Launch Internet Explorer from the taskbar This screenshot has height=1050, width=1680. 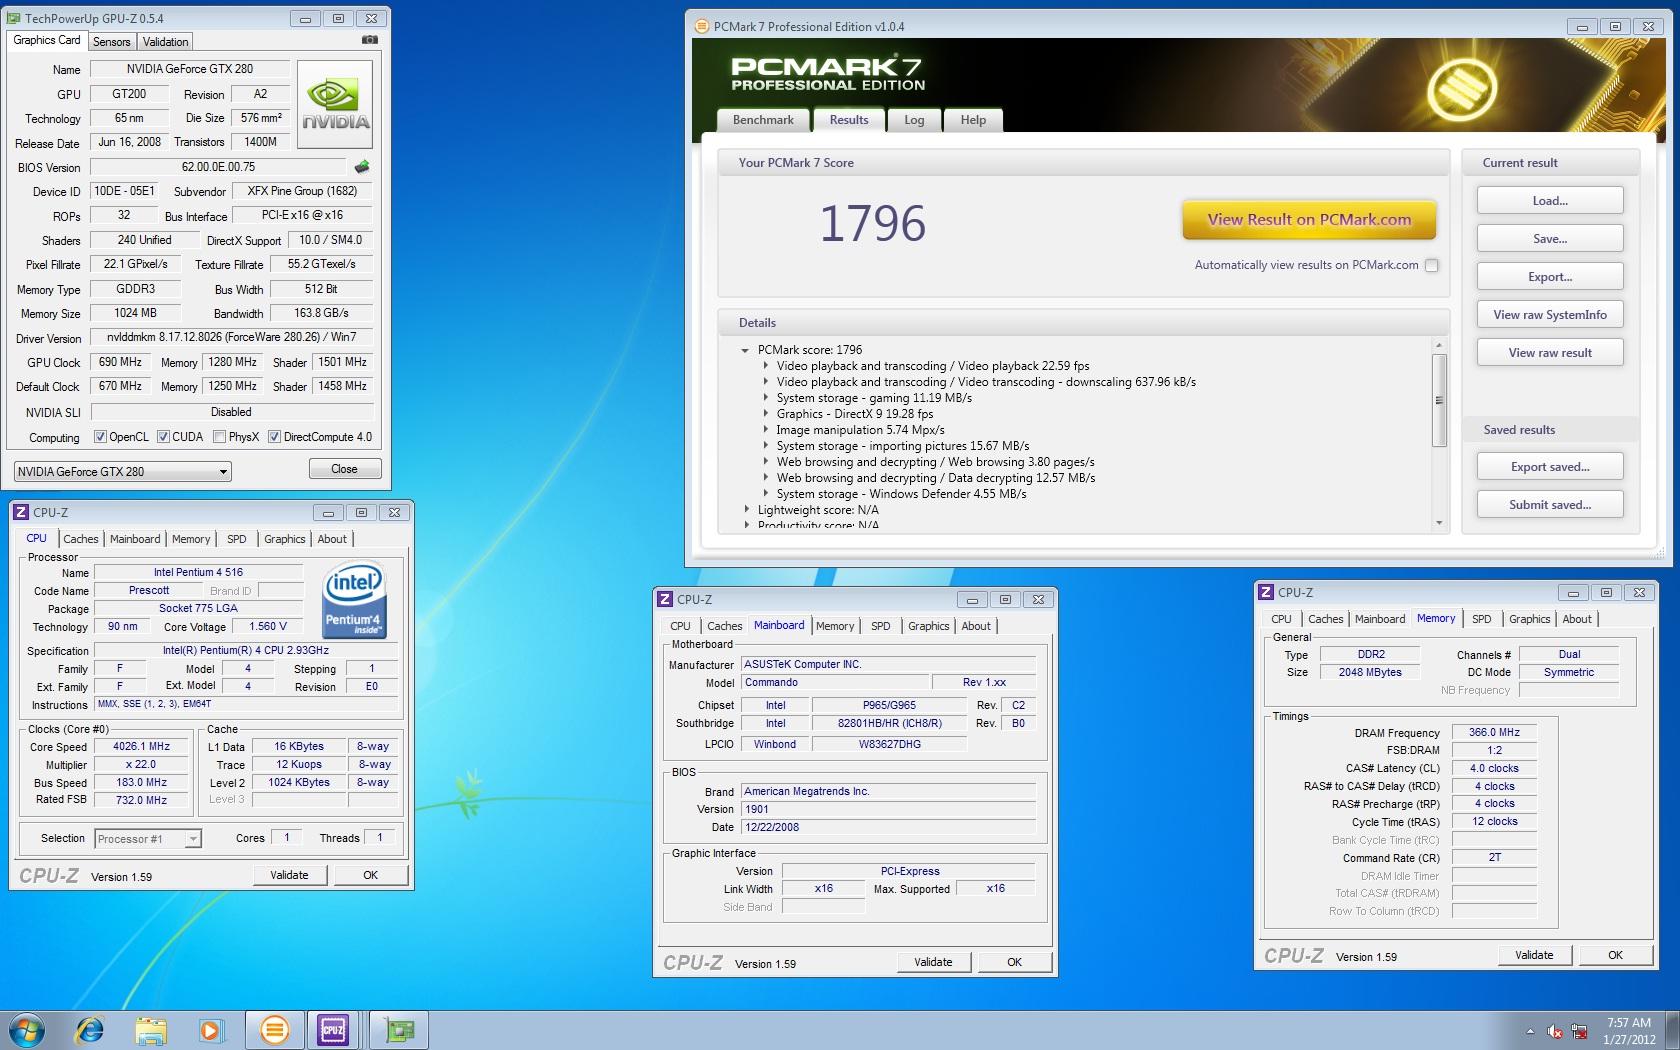[90, 1030]
